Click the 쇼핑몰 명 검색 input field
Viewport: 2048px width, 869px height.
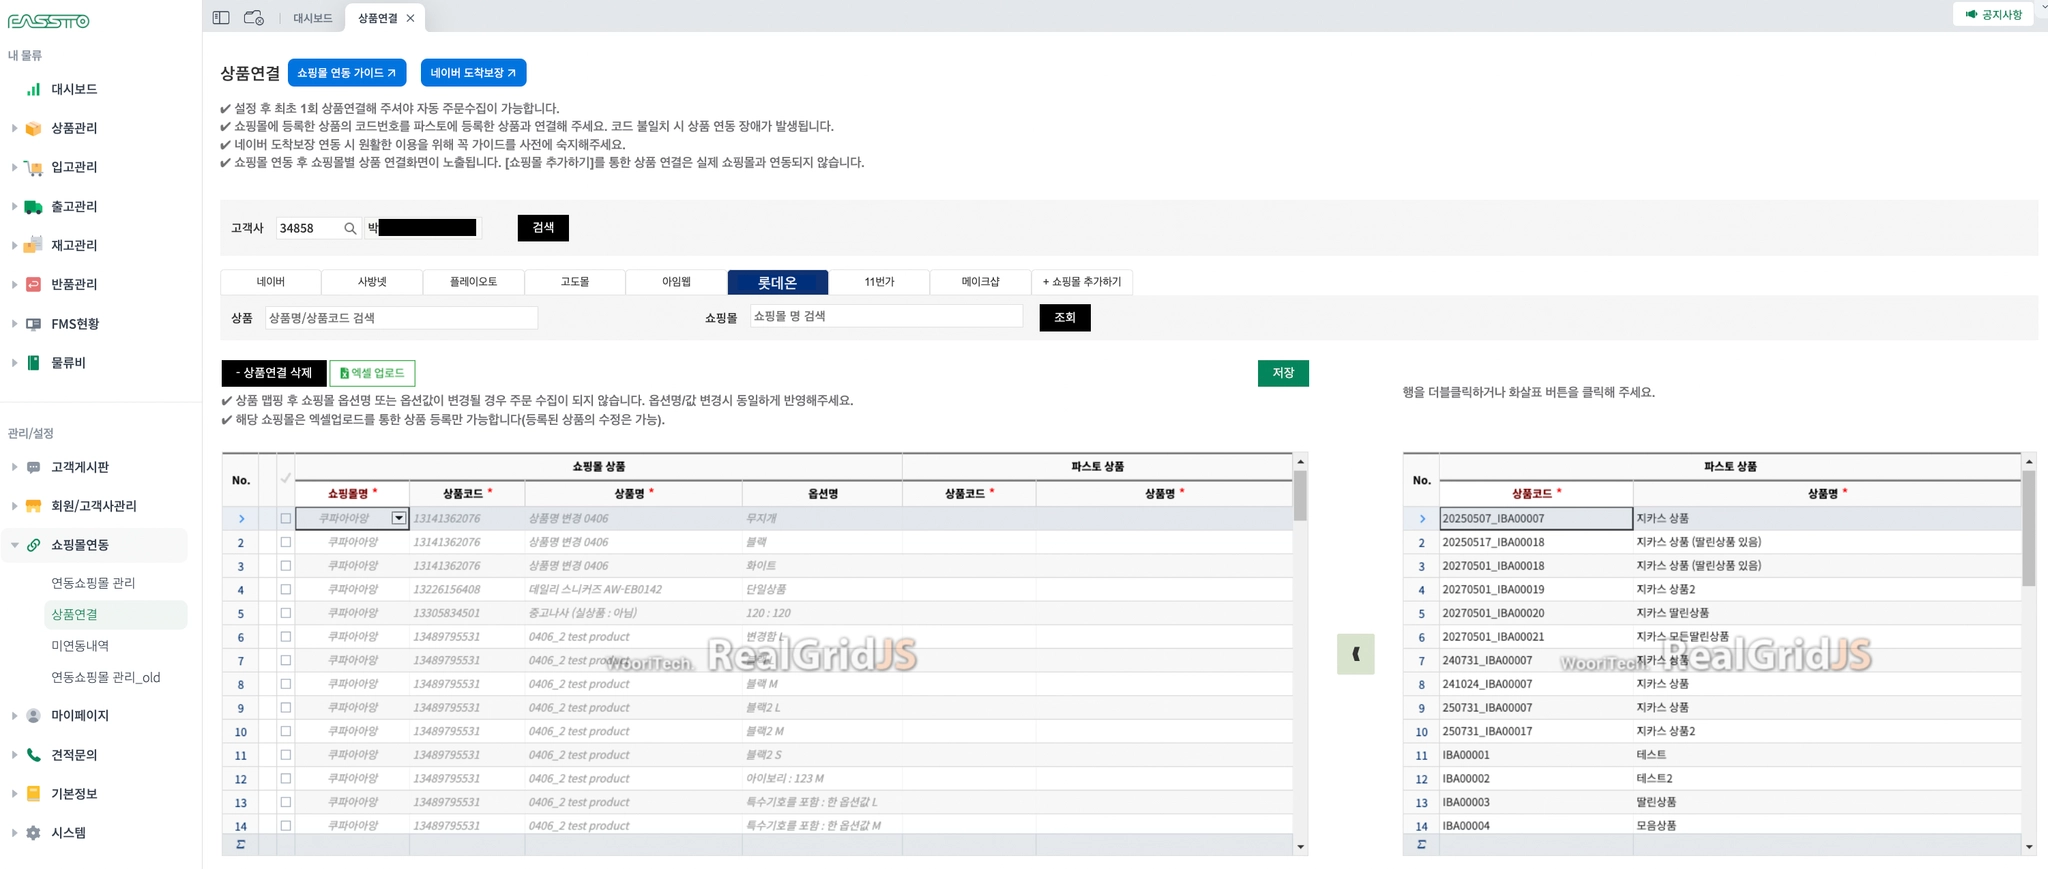(886, 316)
